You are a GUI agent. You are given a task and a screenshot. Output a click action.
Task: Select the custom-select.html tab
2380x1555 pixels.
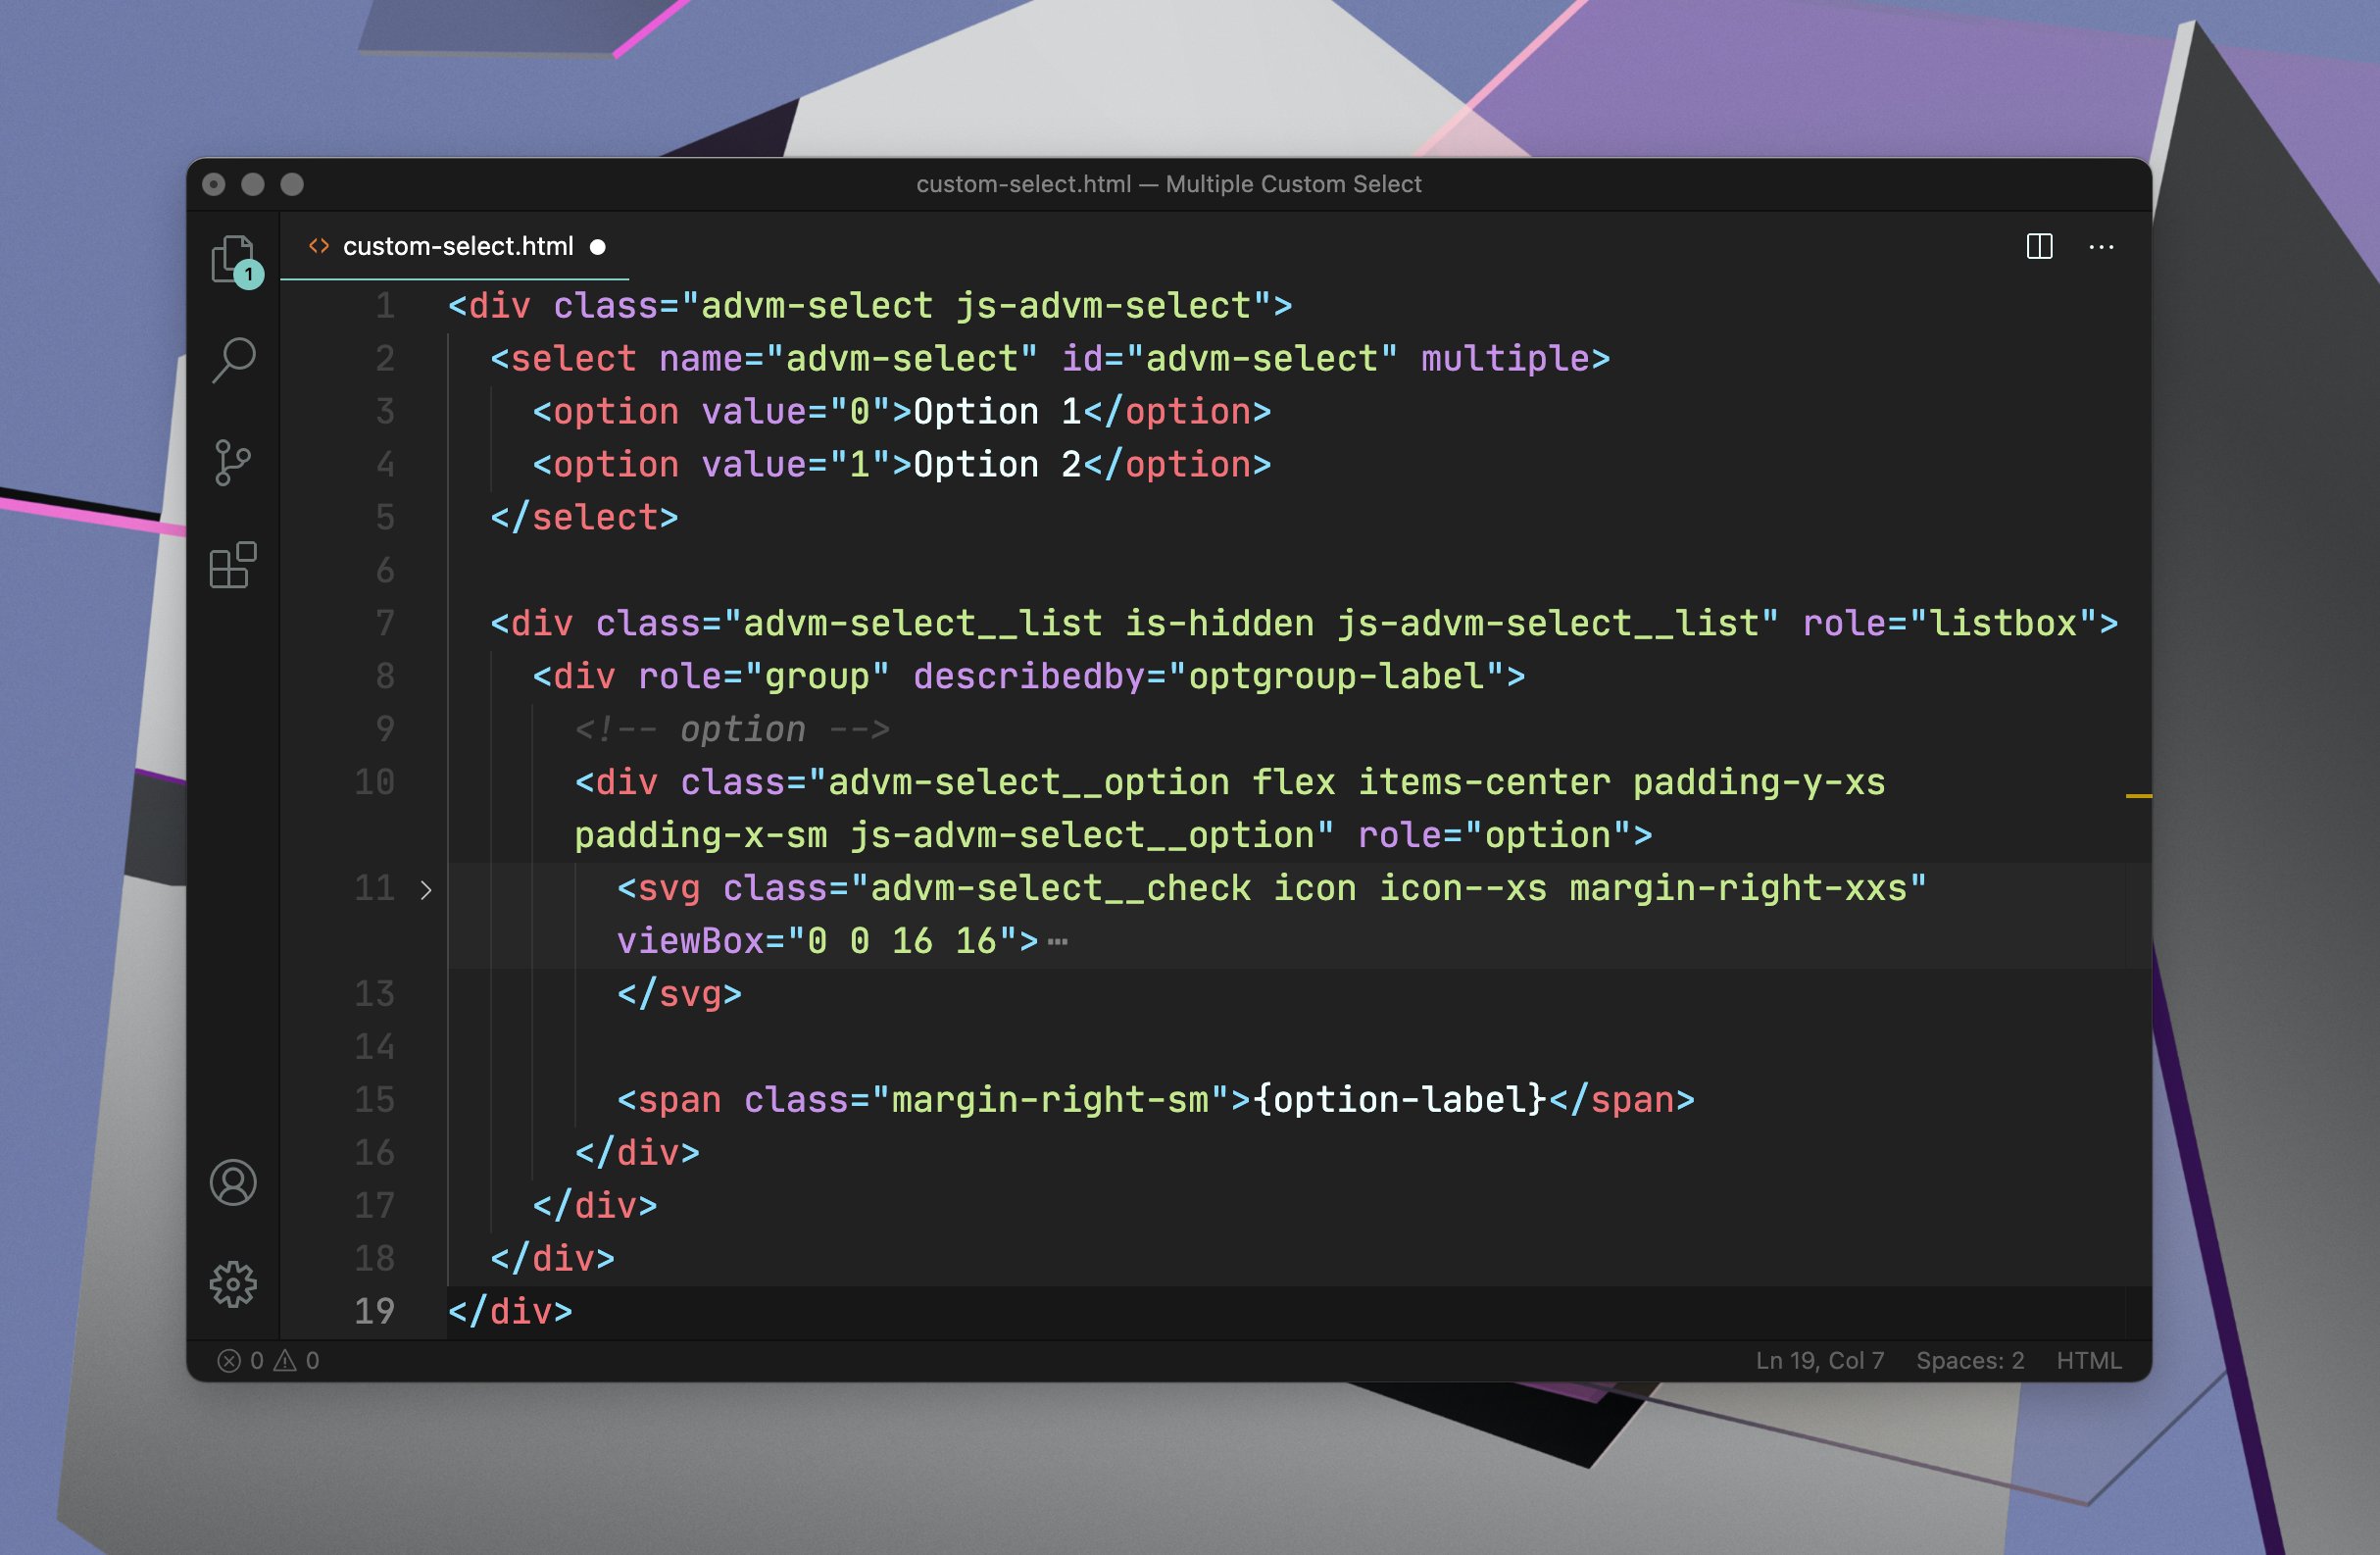(458, 246)
